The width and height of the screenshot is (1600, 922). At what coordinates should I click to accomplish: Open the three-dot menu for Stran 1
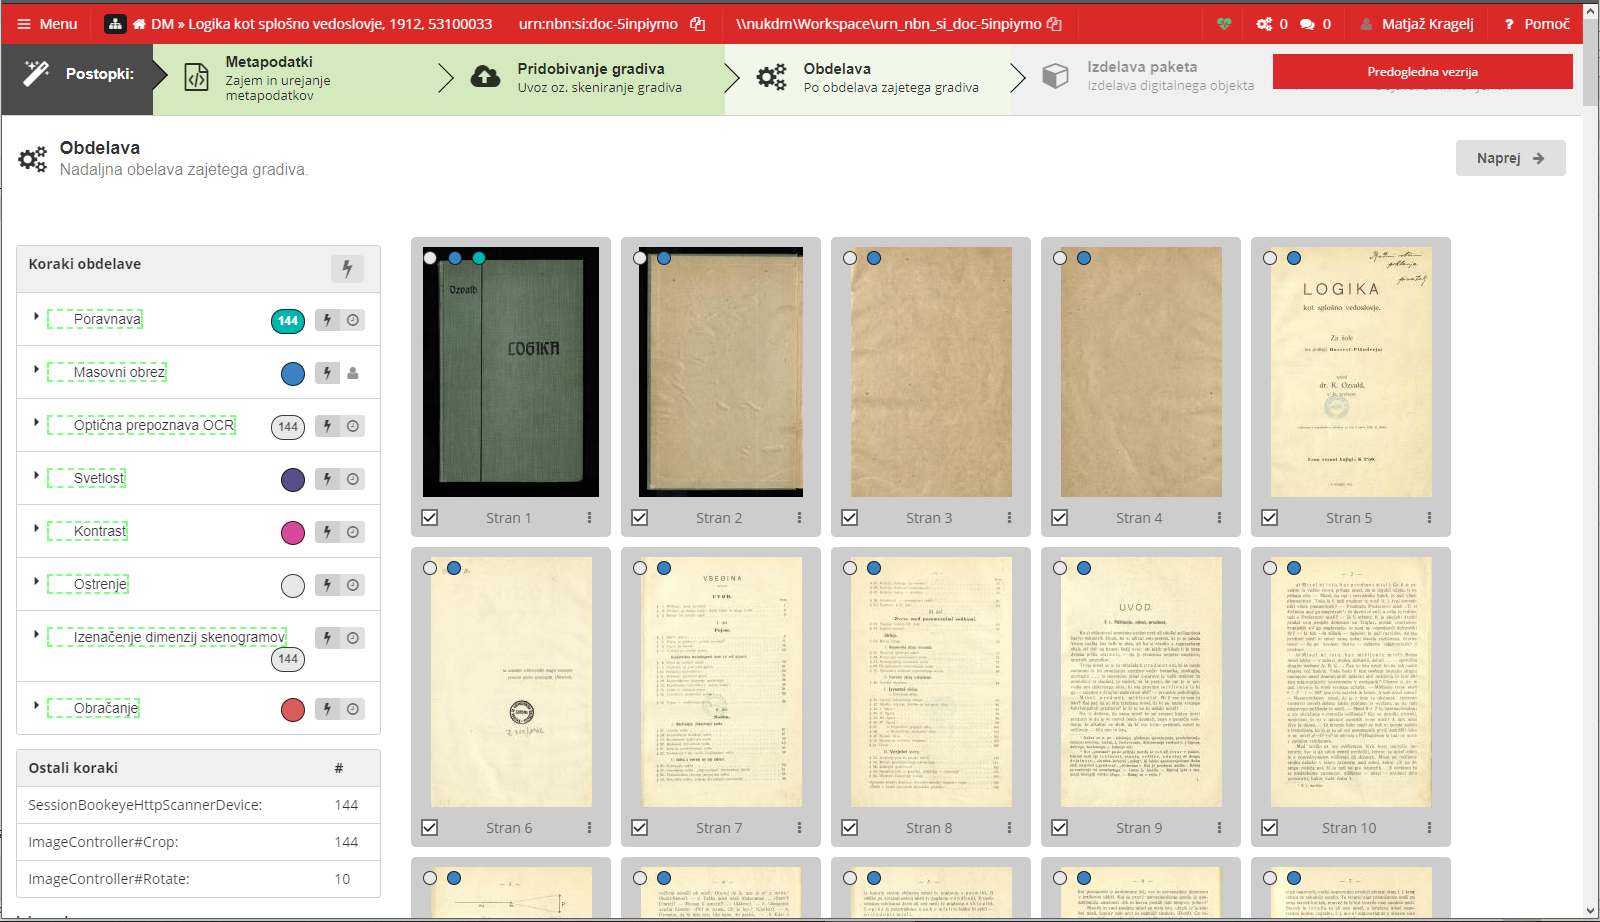[x=589, y=518]
